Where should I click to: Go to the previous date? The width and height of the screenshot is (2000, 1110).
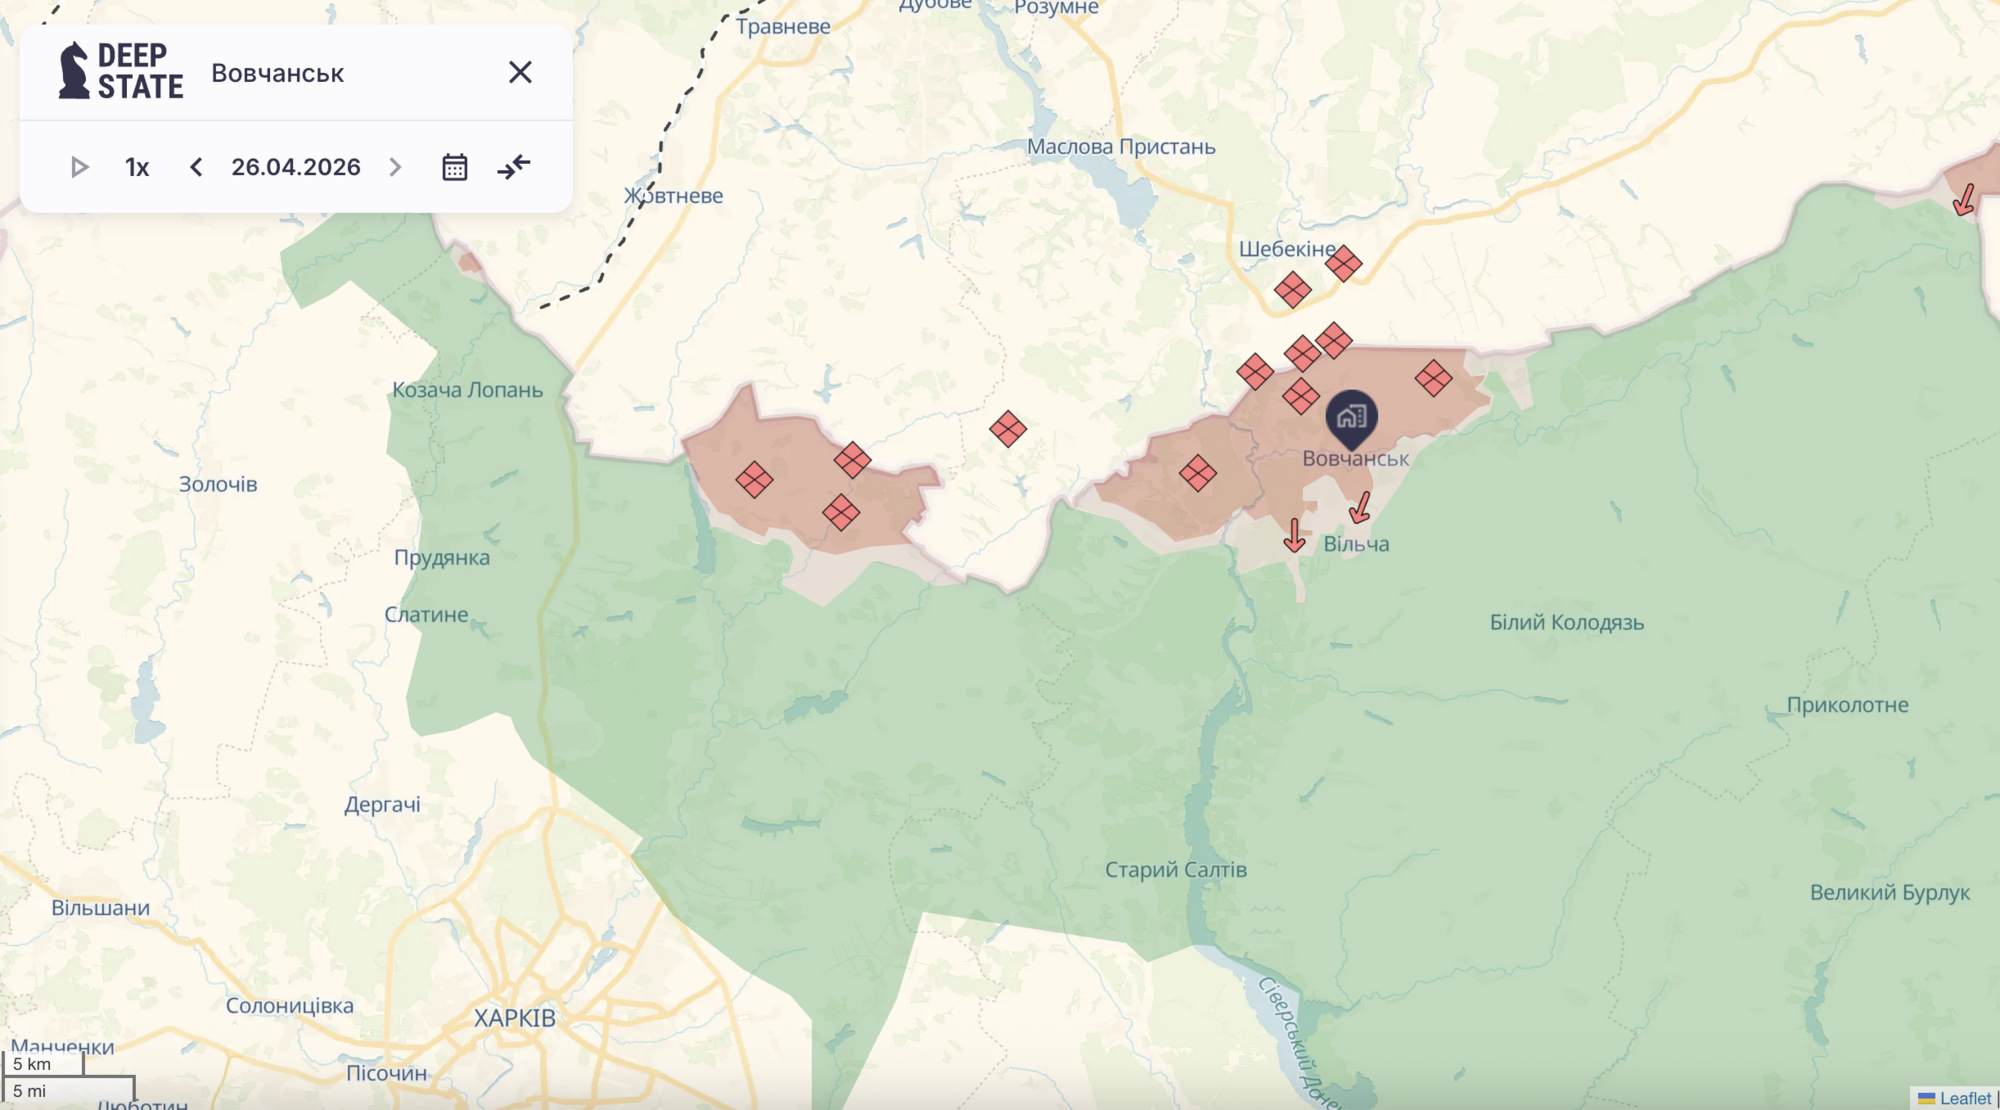click(x=196, y=167)
